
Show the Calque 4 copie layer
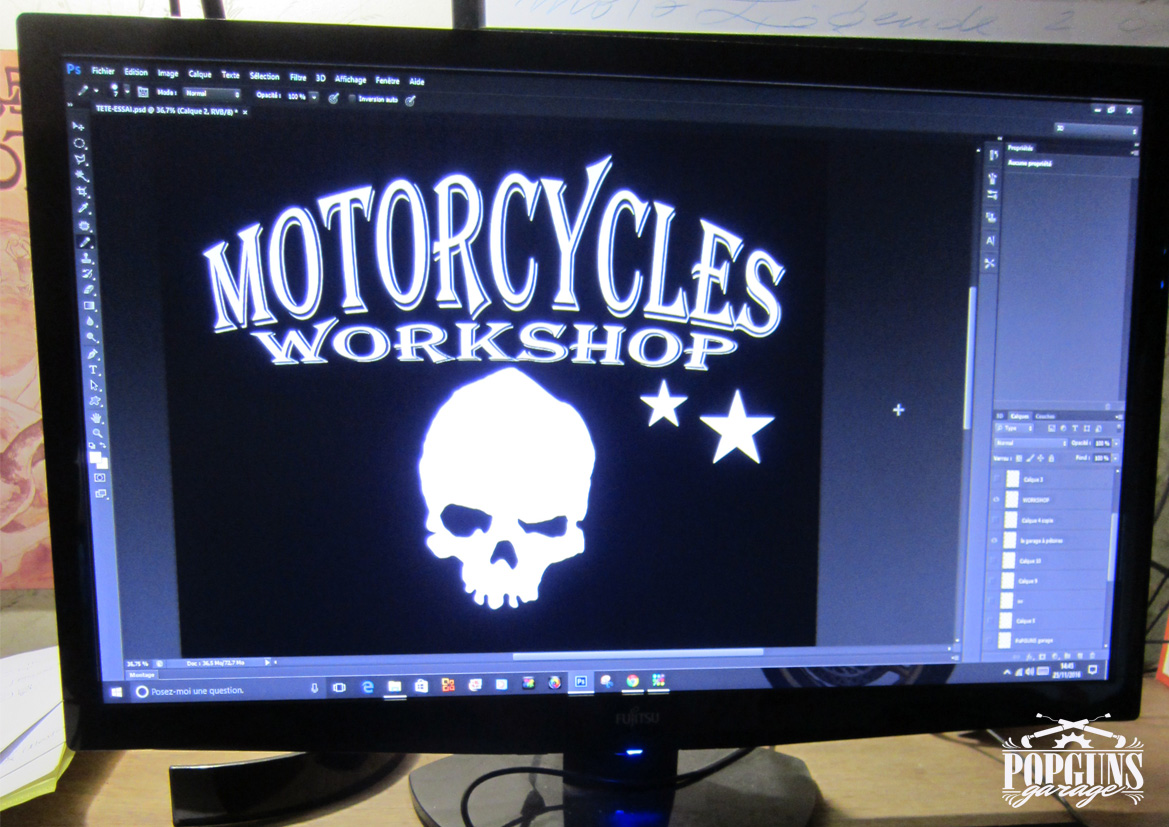[x=995, y=521]
